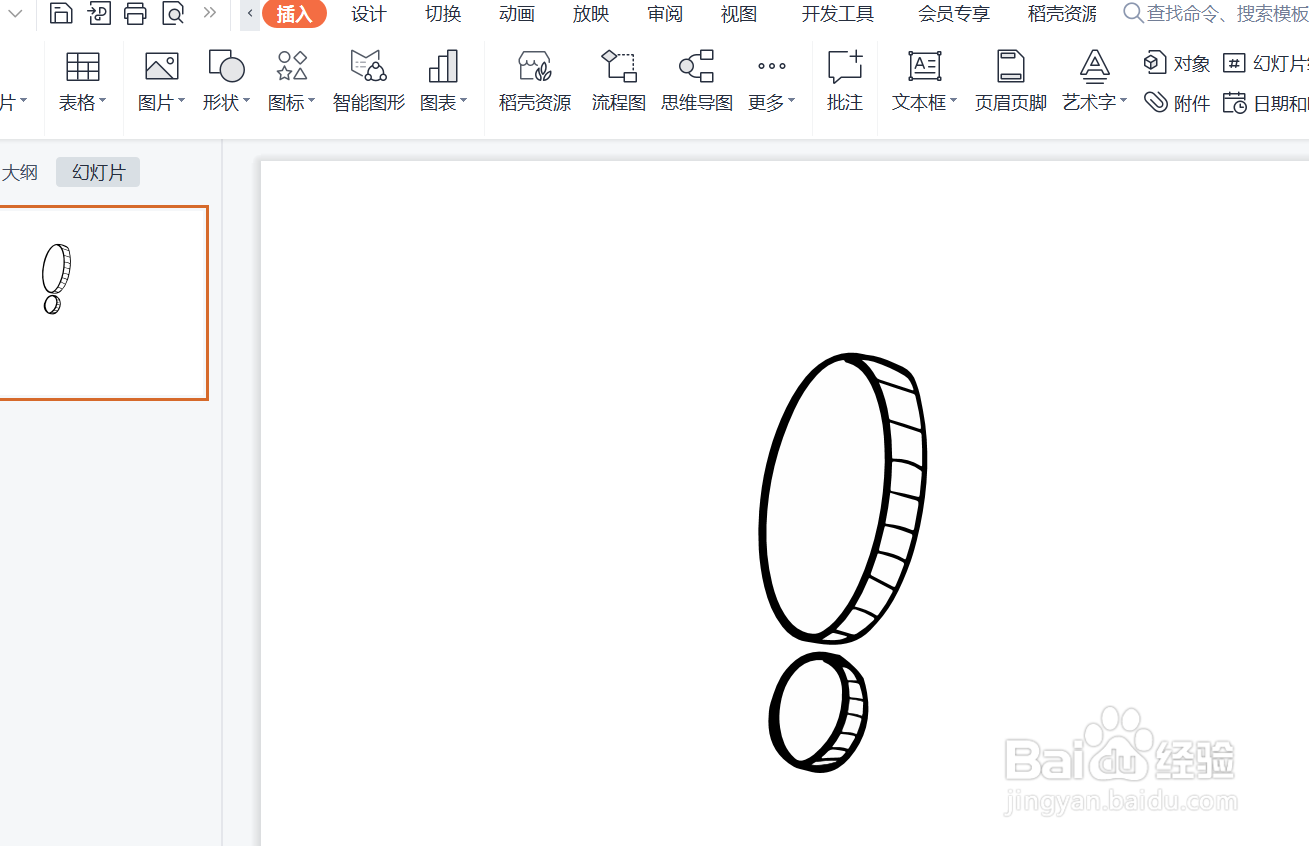
Task: Open the 图片 dropdown arrow
Action: click(182, 101)
